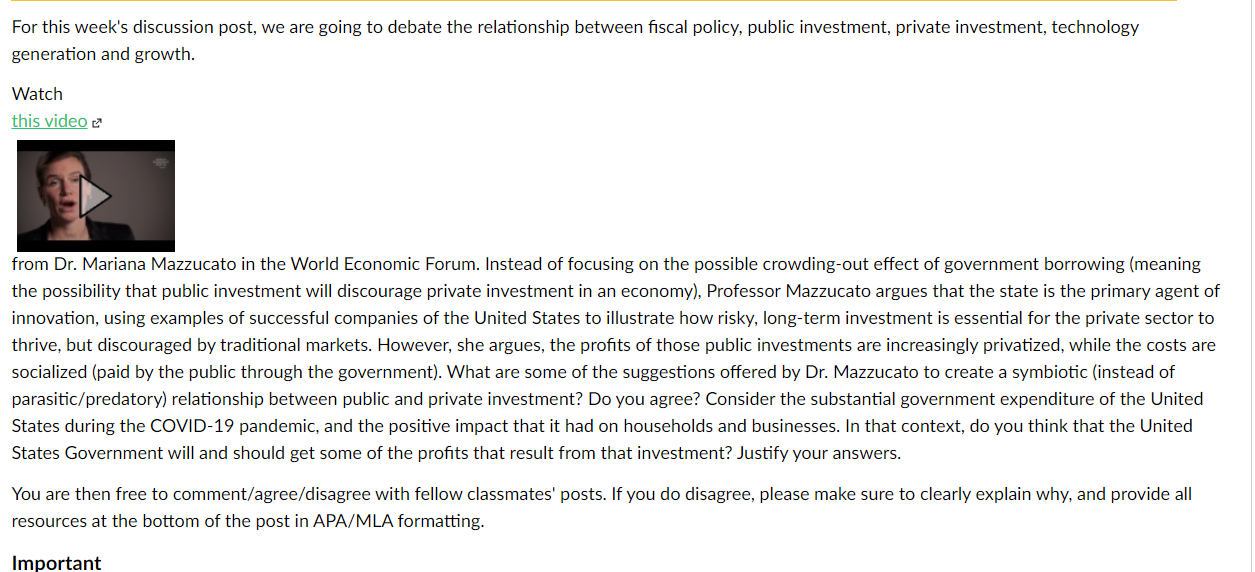Click the black bottom bar of the video thumbnail
Image resolution: width=1255 pixels, height=572 pixels.
96,245
